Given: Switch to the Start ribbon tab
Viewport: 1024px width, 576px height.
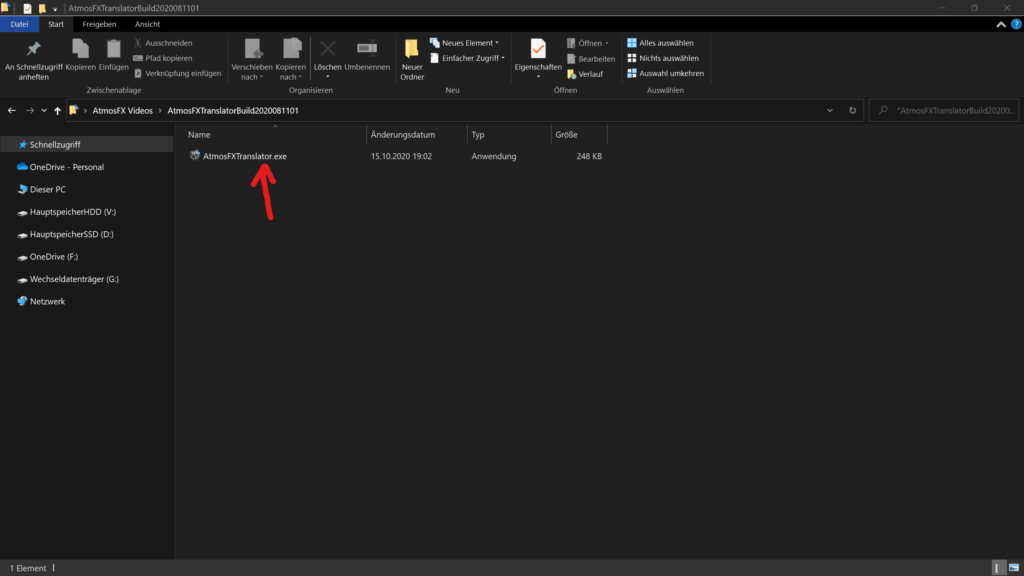Looking at the screenshot, I should (56, 24).
